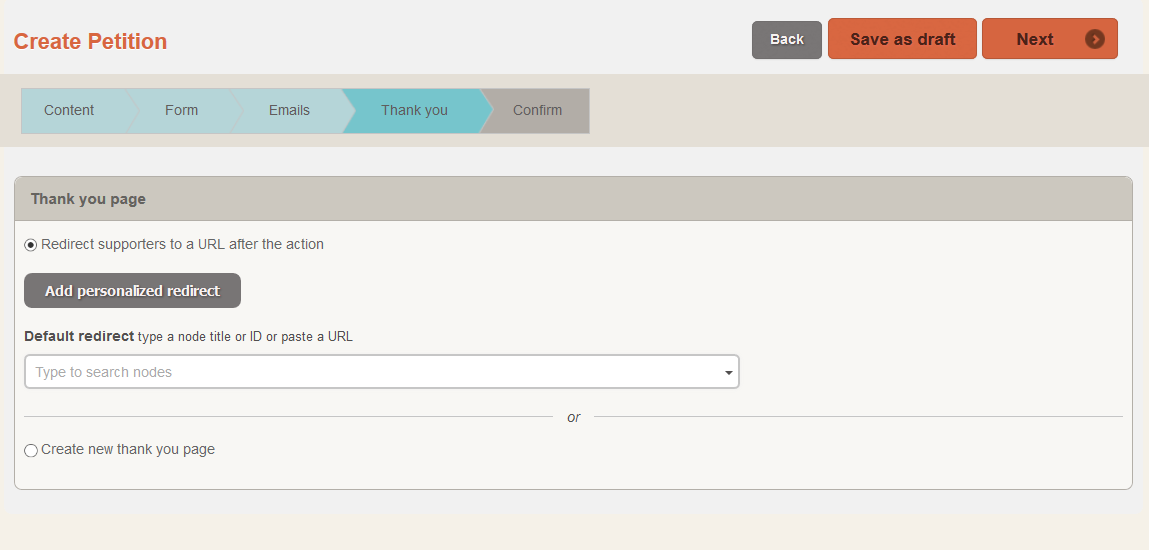Open the Default redirect dropdown arrow
Viewport: 1149px width, 550px height.
(728, 373)
